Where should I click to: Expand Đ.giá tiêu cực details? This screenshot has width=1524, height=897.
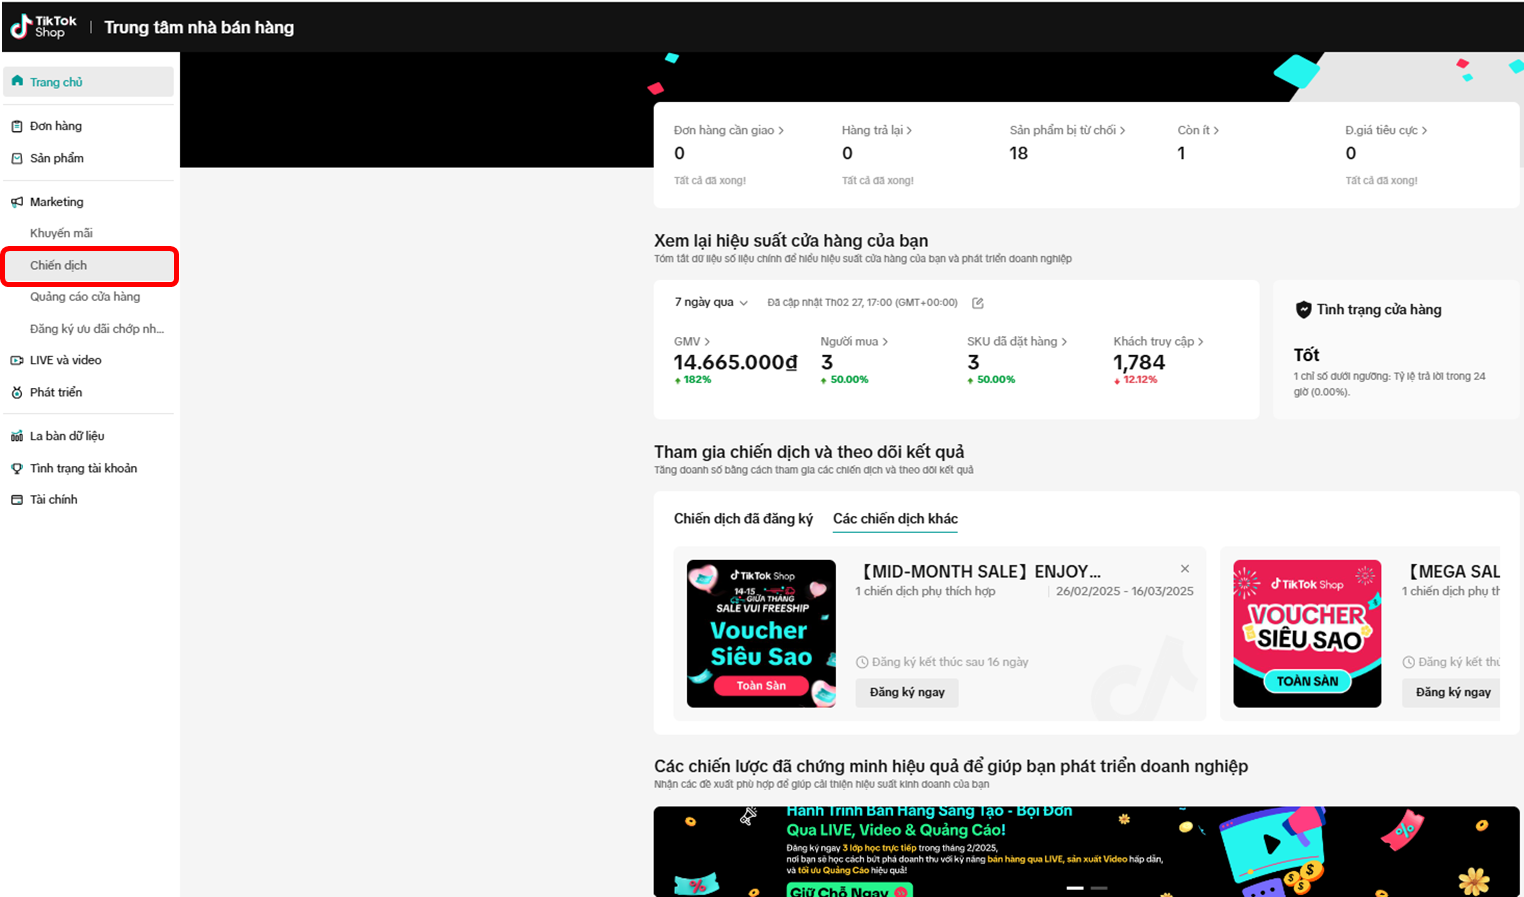(x=1386, y=130)
